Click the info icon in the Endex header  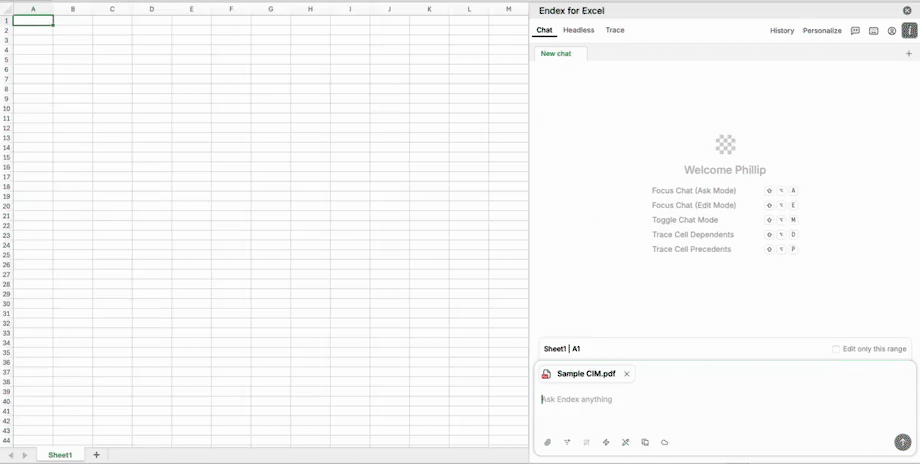[909, 31]
